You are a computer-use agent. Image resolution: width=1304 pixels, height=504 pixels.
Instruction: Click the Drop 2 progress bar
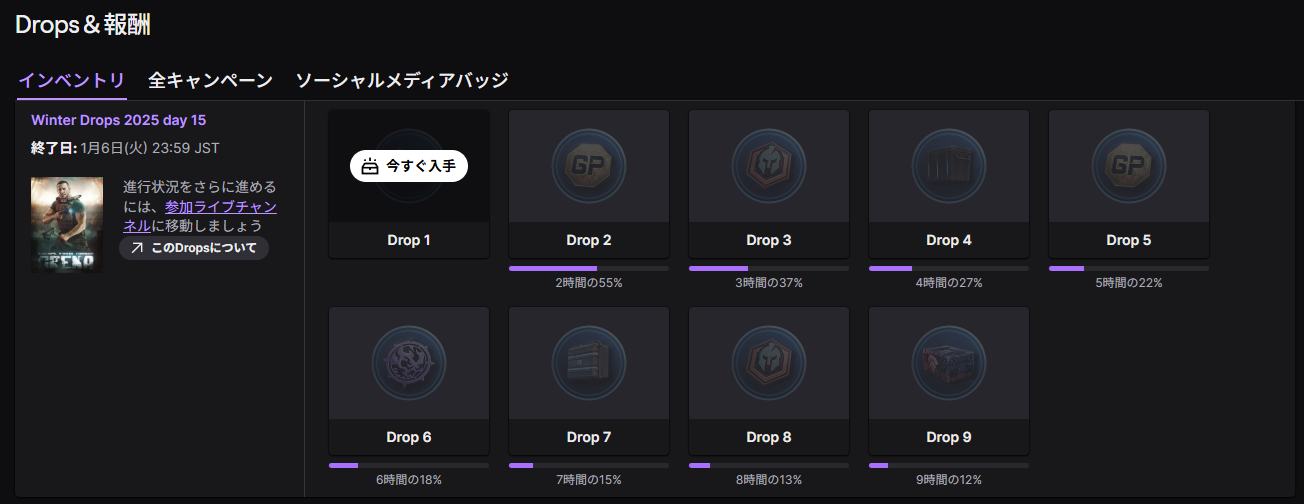click(588, 268)
